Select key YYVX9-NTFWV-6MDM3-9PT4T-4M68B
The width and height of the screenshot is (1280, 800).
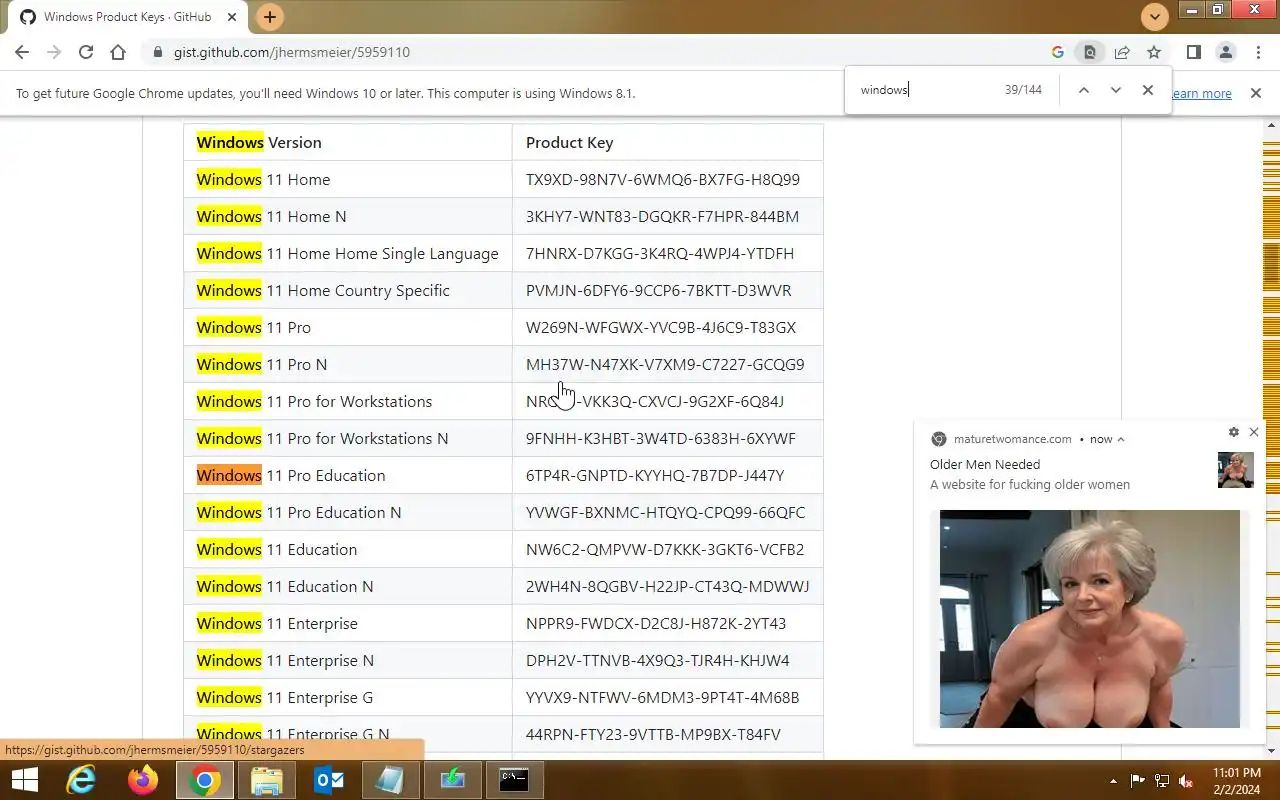click(x=662, y=698)
